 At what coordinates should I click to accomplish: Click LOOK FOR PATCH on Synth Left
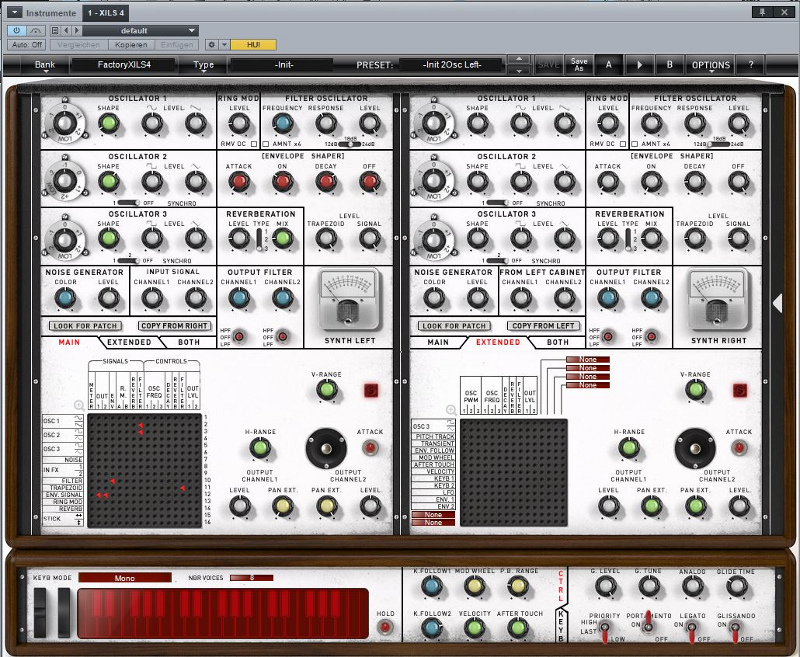coord(86,326)
